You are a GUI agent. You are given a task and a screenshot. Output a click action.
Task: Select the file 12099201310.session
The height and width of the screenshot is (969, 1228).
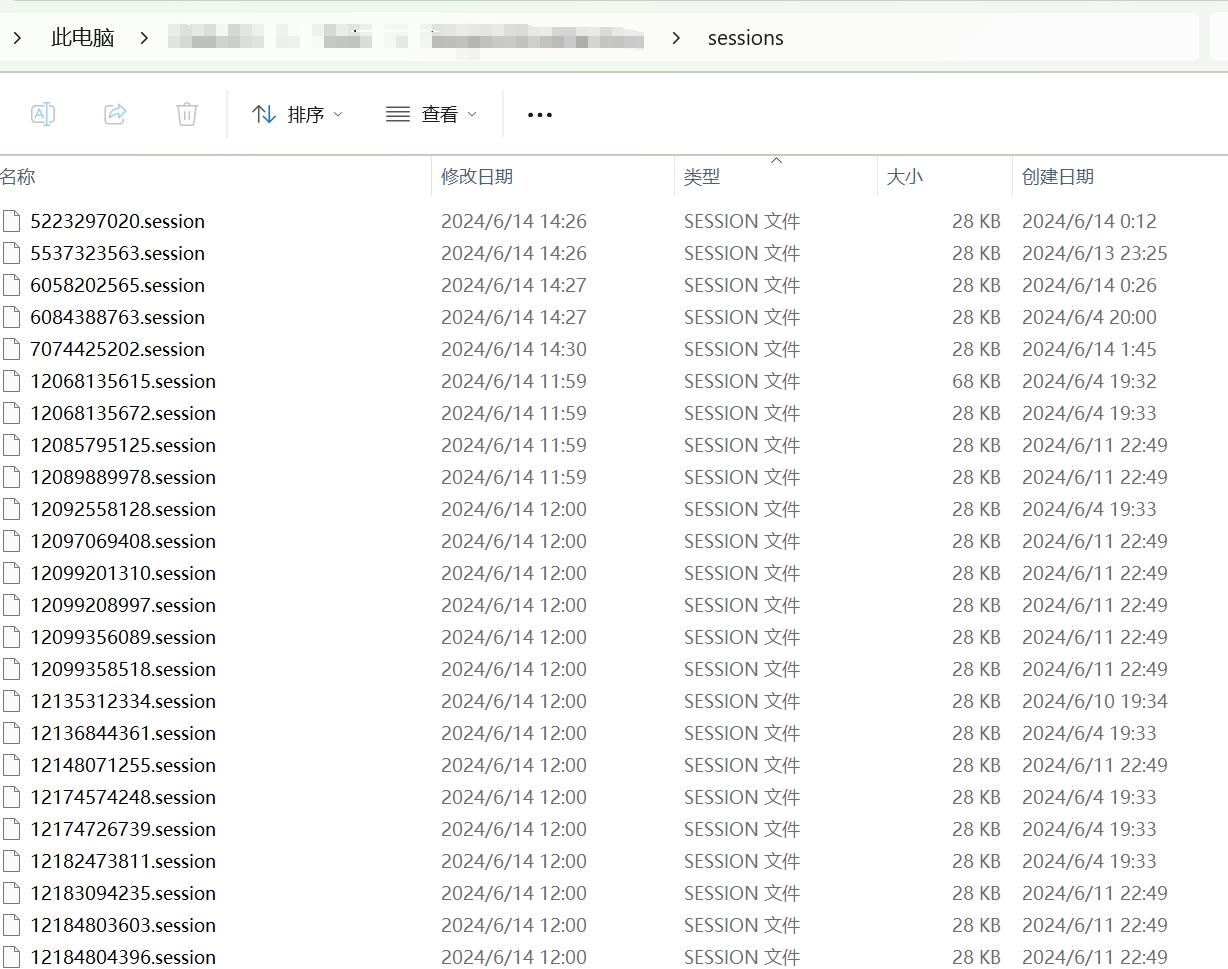click(x=123, y=573)
